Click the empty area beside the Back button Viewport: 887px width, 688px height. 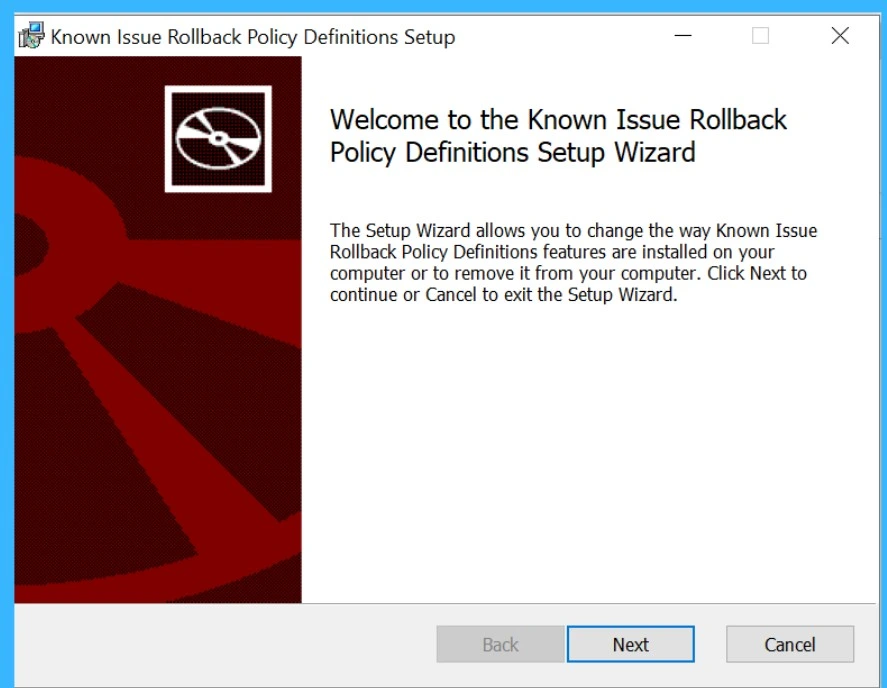[x=380, y=644]
